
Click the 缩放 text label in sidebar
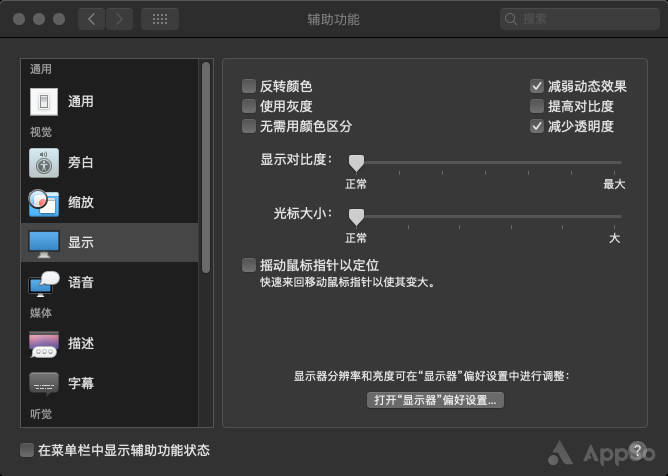pos(81,202)
